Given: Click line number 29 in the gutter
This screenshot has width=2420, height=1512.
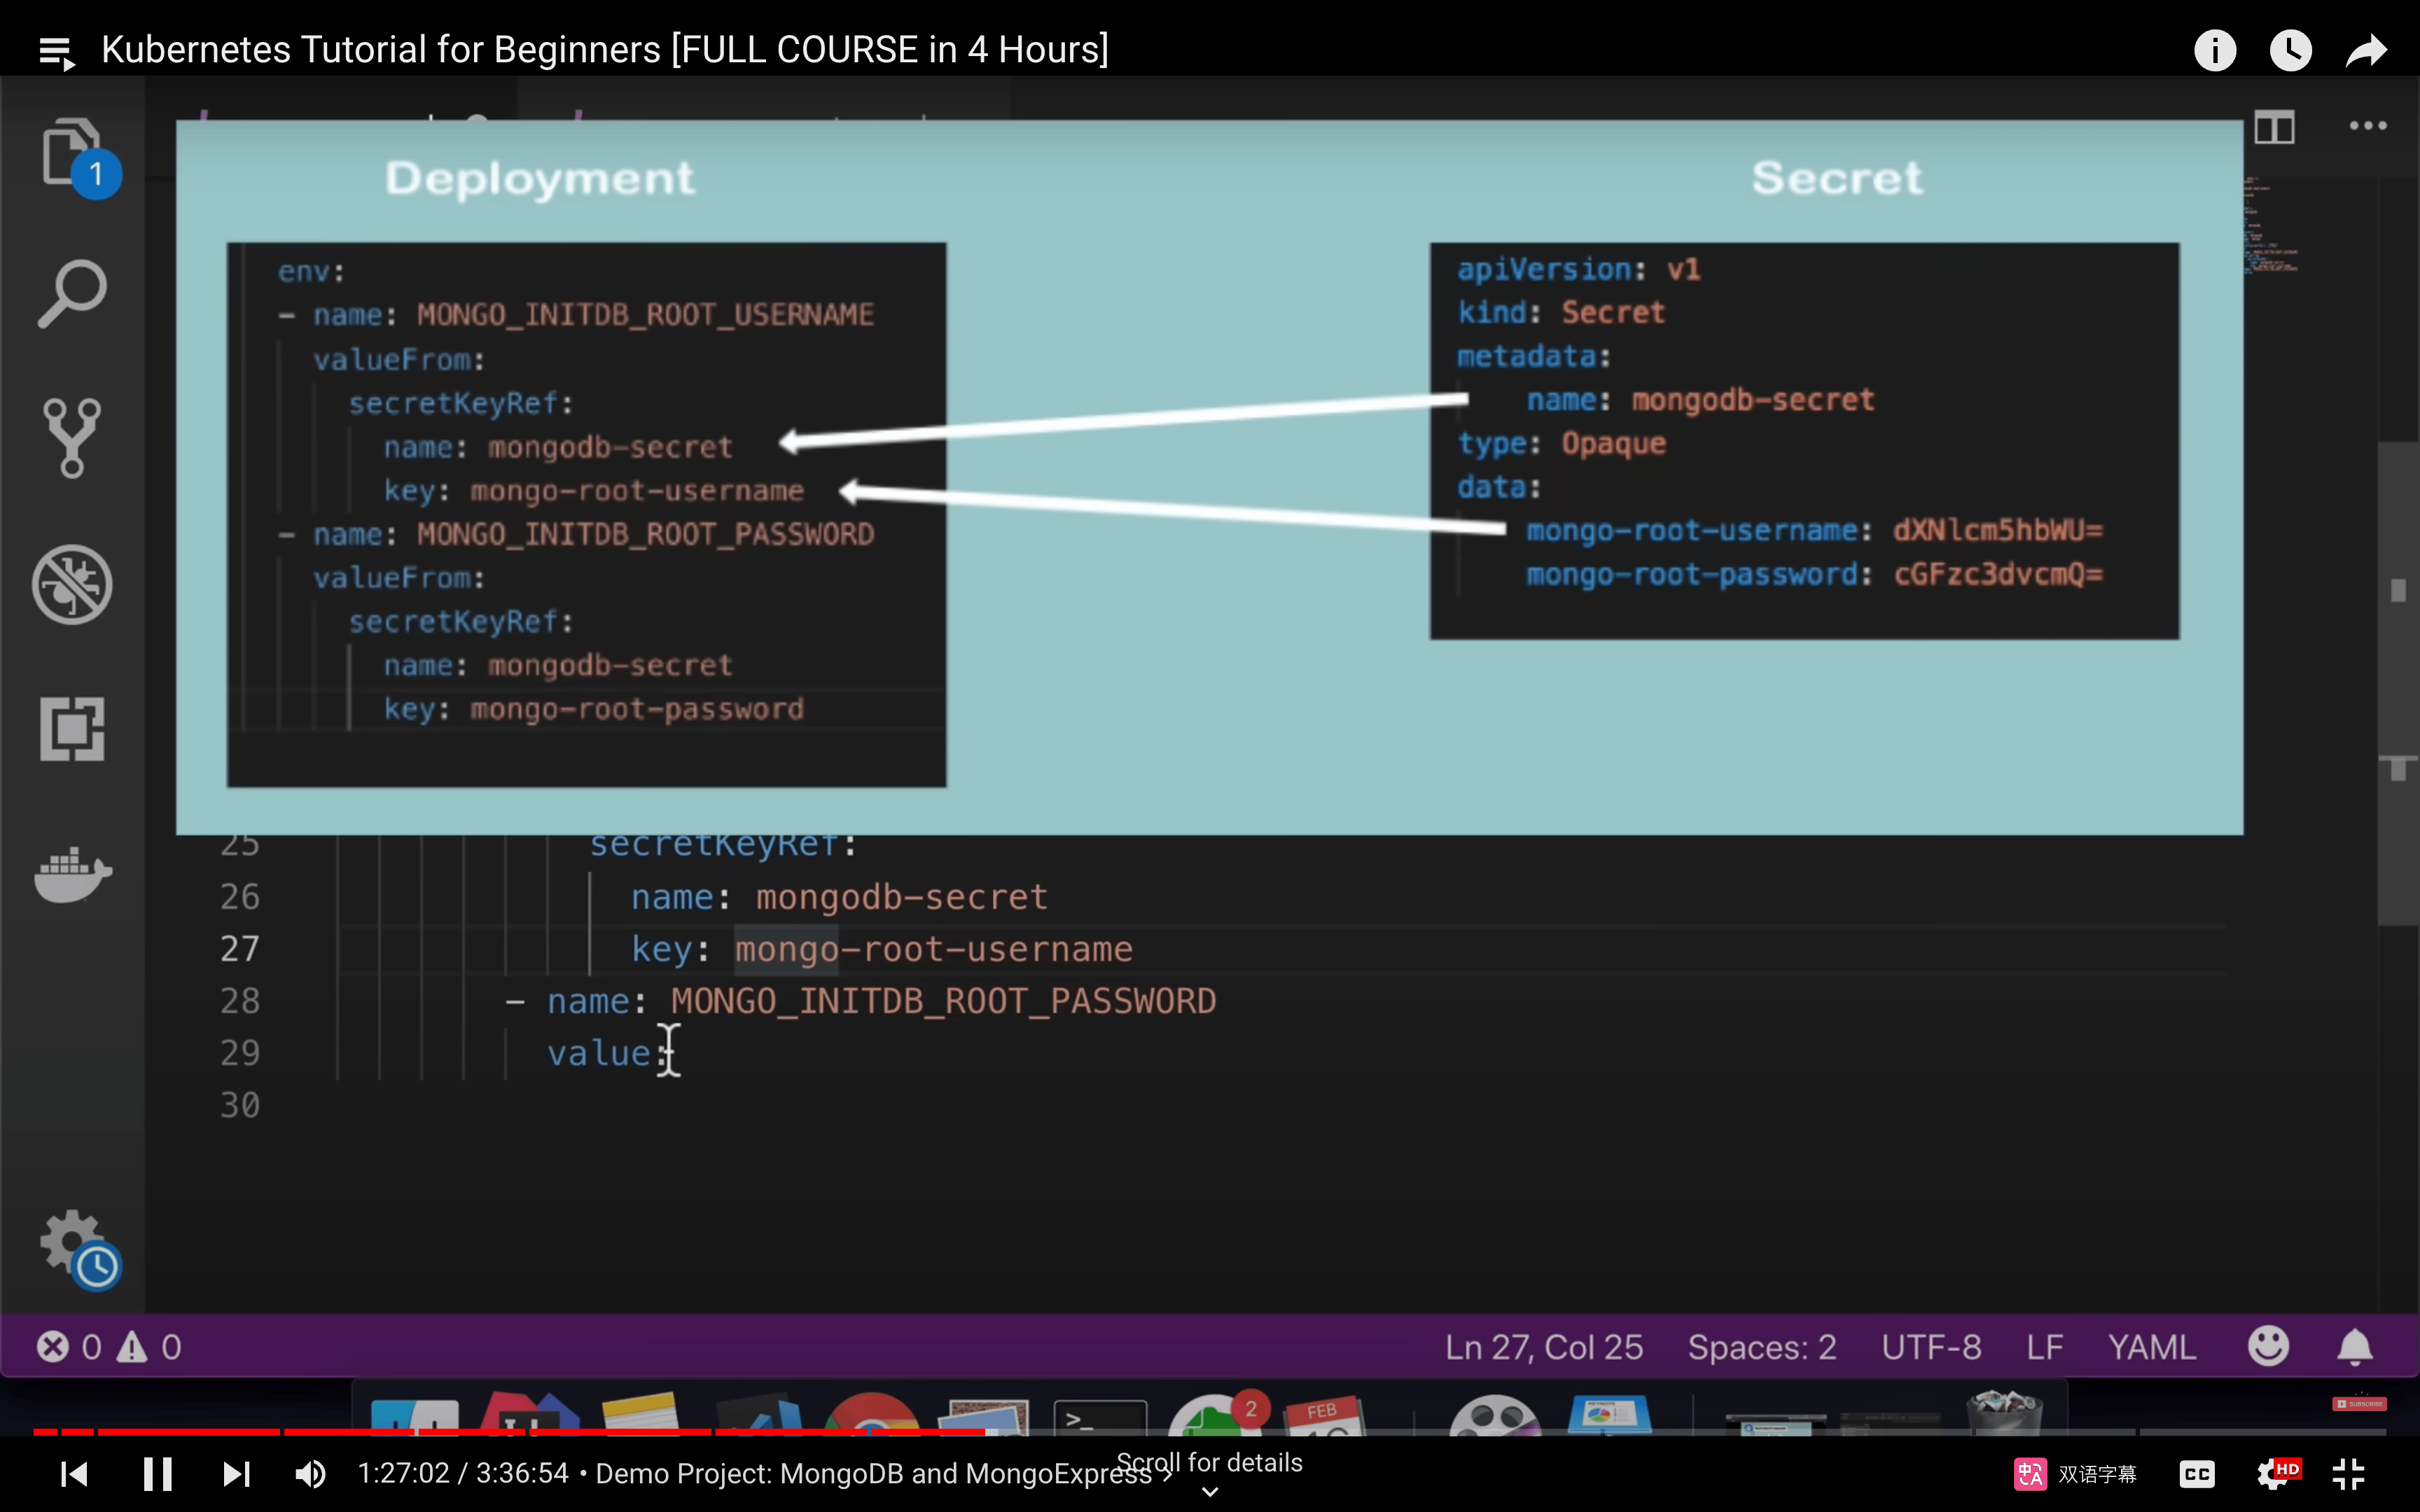Looking at the screenshot, I should tap(240, 1053).
